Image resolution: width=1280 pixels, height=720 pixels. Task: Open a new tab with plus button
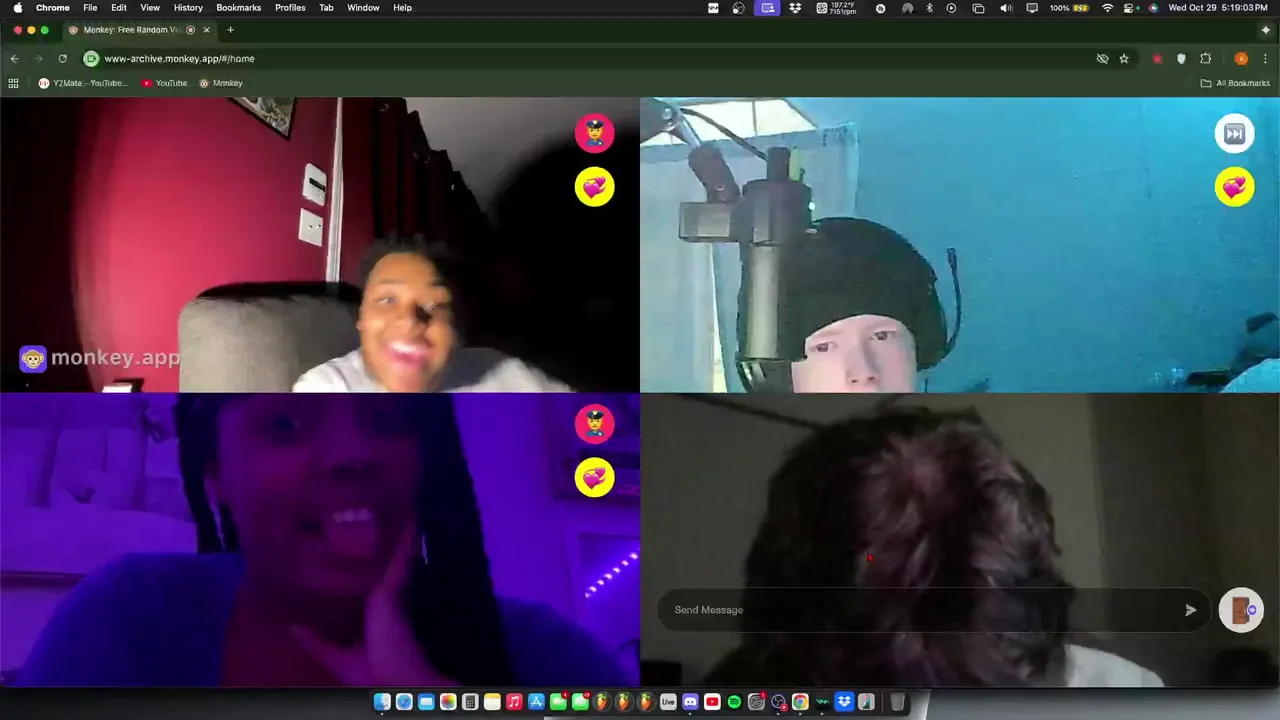click(x=230, y=30)
